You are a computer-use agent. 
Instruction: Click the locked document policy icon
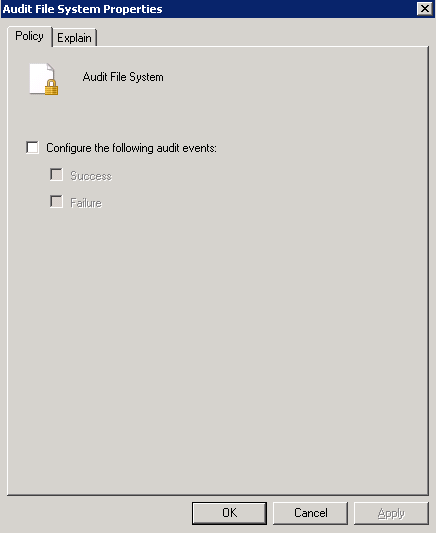43,79
